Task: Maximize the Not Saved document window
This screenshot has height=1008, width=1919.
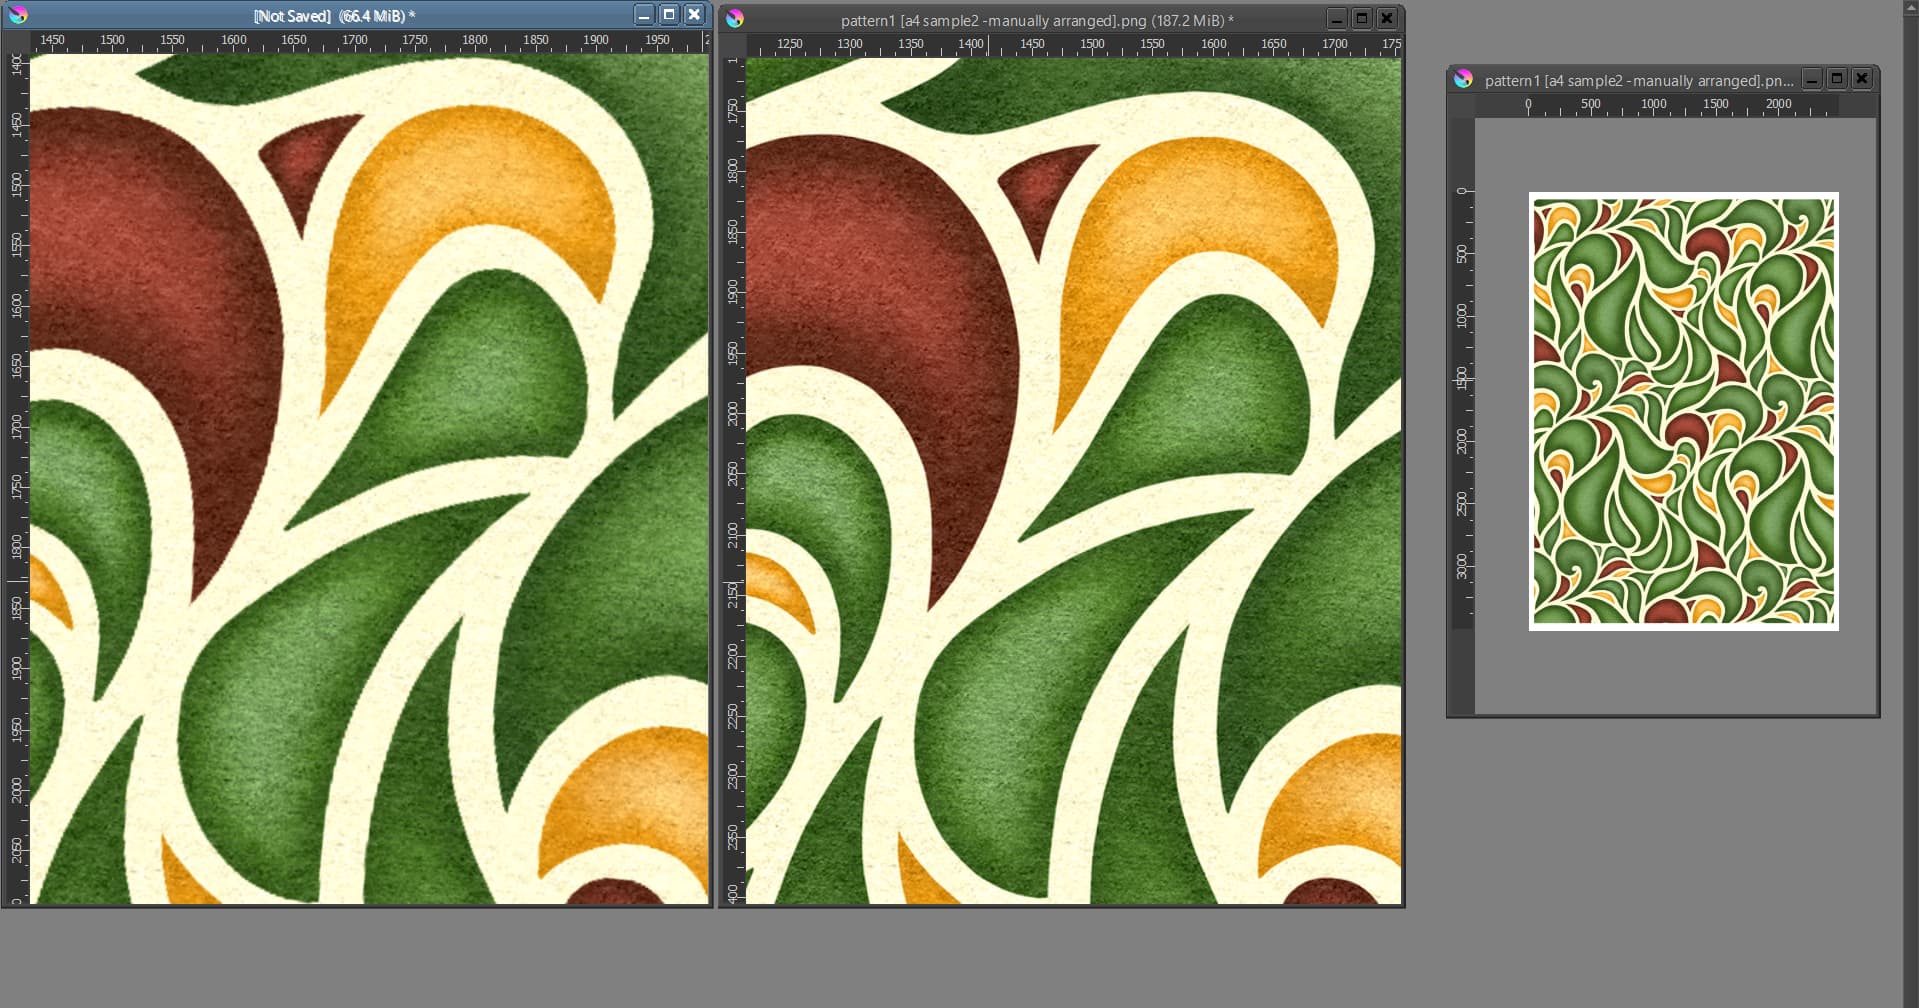Action: pyautogui.click(x=669, y=15)
